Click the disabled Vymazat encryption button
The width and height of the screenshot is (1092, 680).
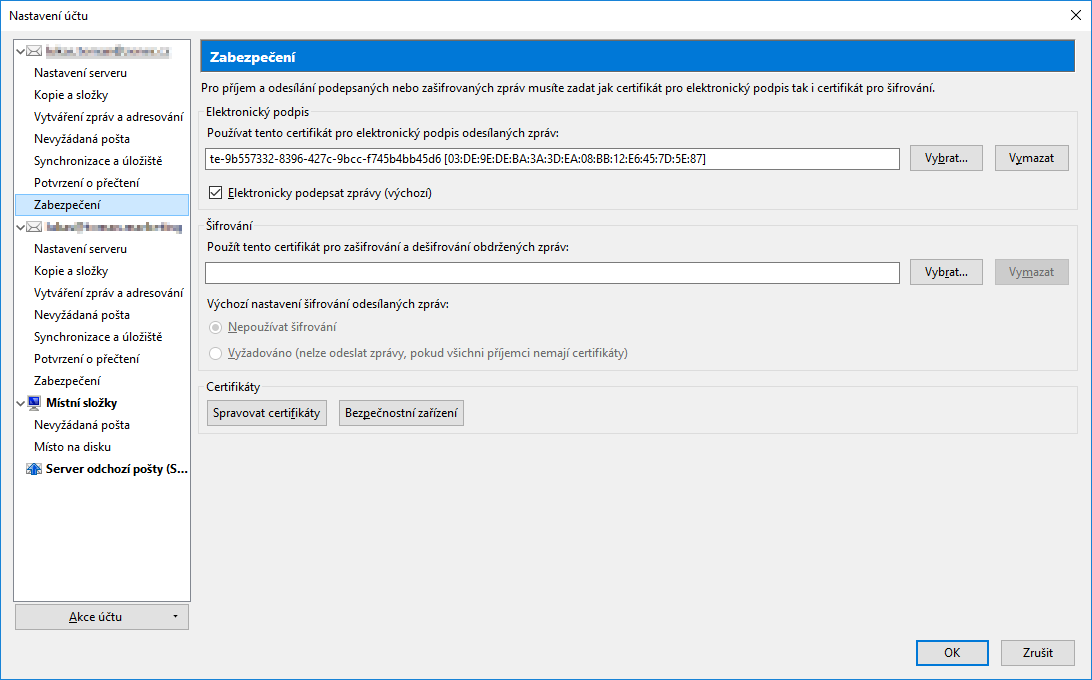click(1031, 272)
